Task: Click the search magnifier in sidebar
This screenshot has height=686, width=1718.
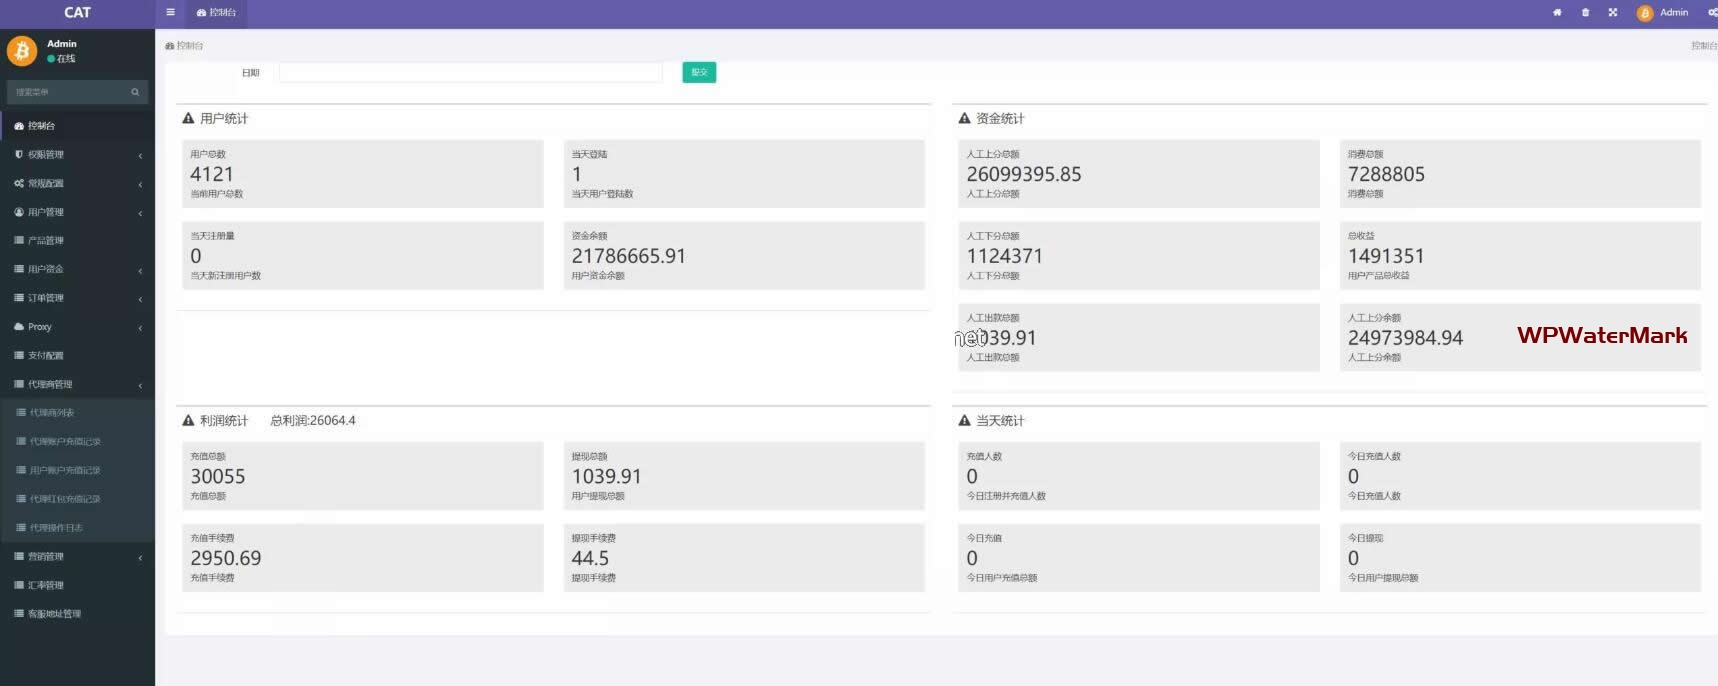Action: [135, 92]
